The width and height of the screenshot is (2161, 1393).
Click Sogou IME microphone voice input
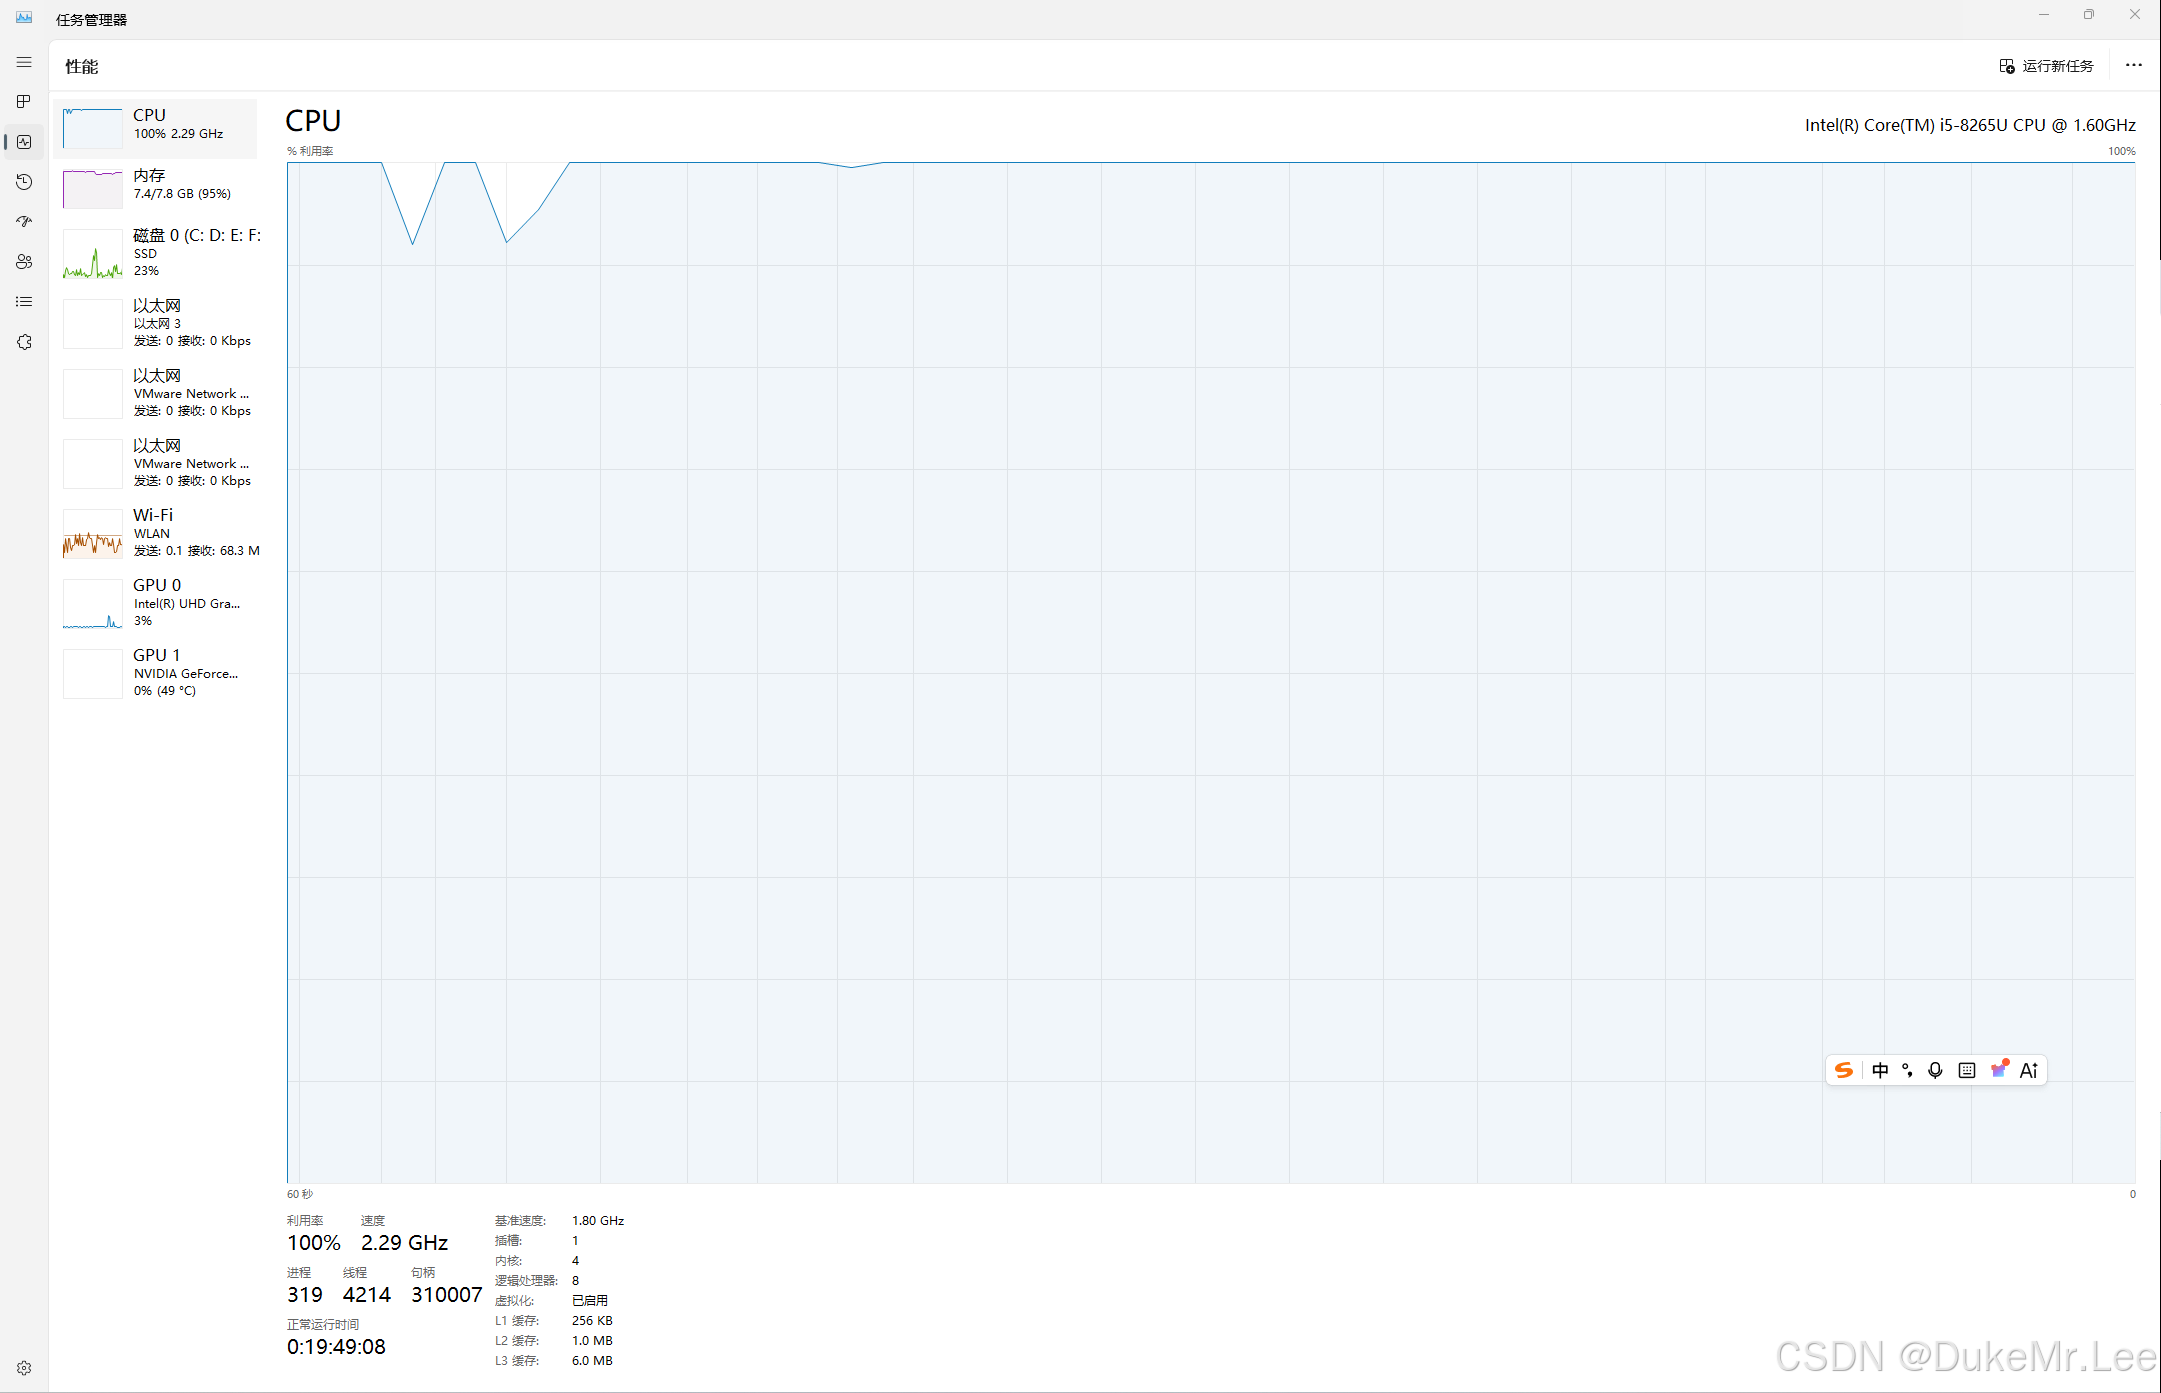click(1935, 1070)
